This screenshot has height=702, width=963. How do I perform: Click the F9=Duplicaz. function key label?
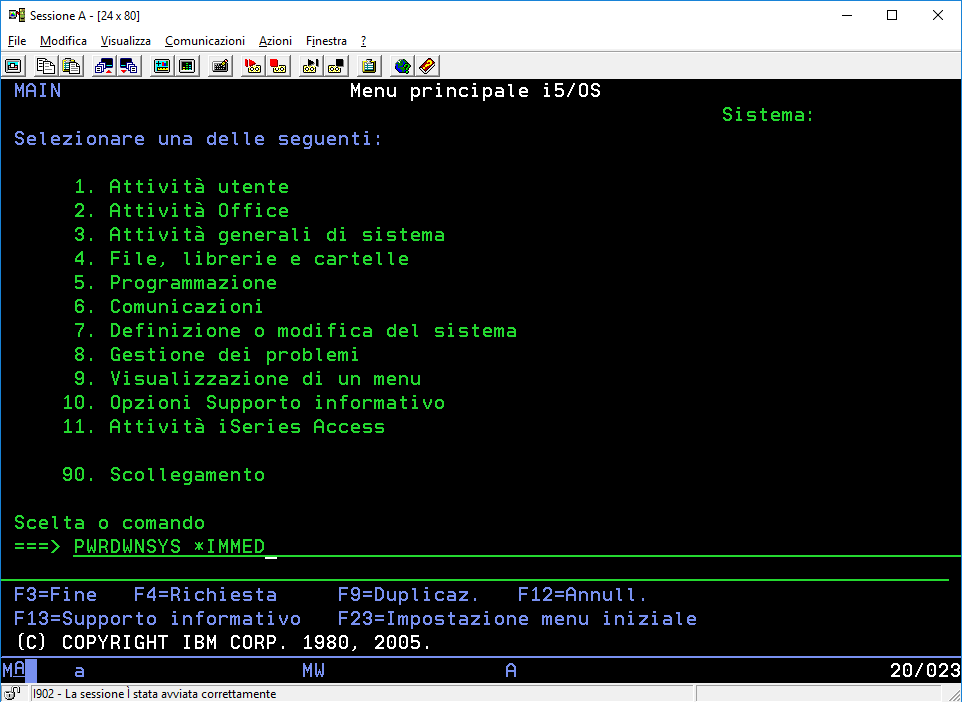click(x=408, y=595)
